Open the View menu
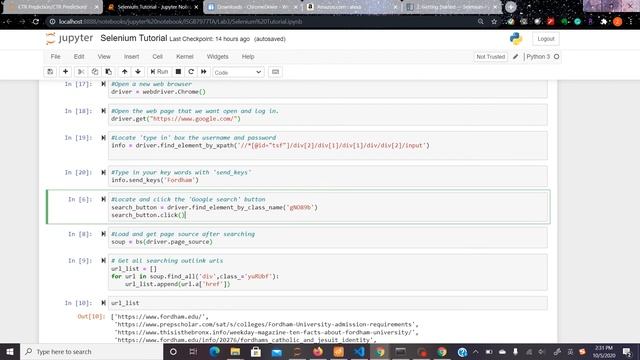The width and height of the screenshot is (640, 360). [x=104, y=57]
